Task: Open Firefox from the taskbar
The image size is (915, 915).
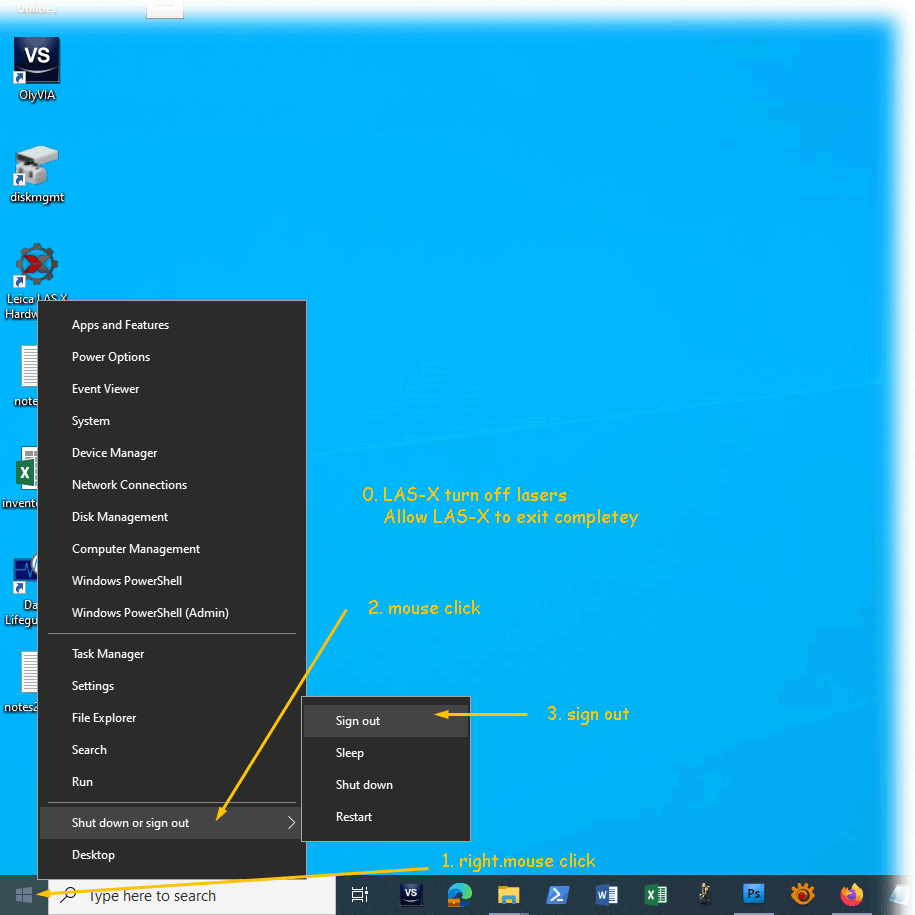Action: pyautogui.click(x=852, y=895)
